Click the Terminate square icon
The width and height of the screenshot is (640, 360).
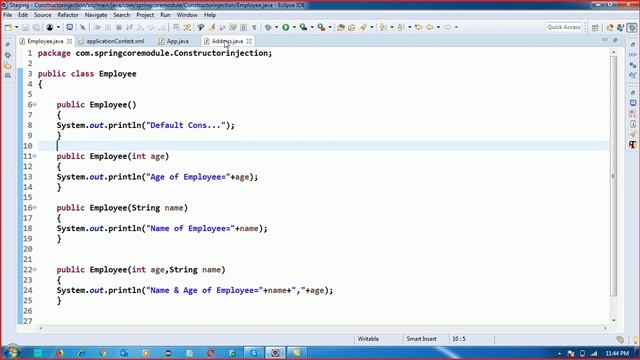(119, 27)
